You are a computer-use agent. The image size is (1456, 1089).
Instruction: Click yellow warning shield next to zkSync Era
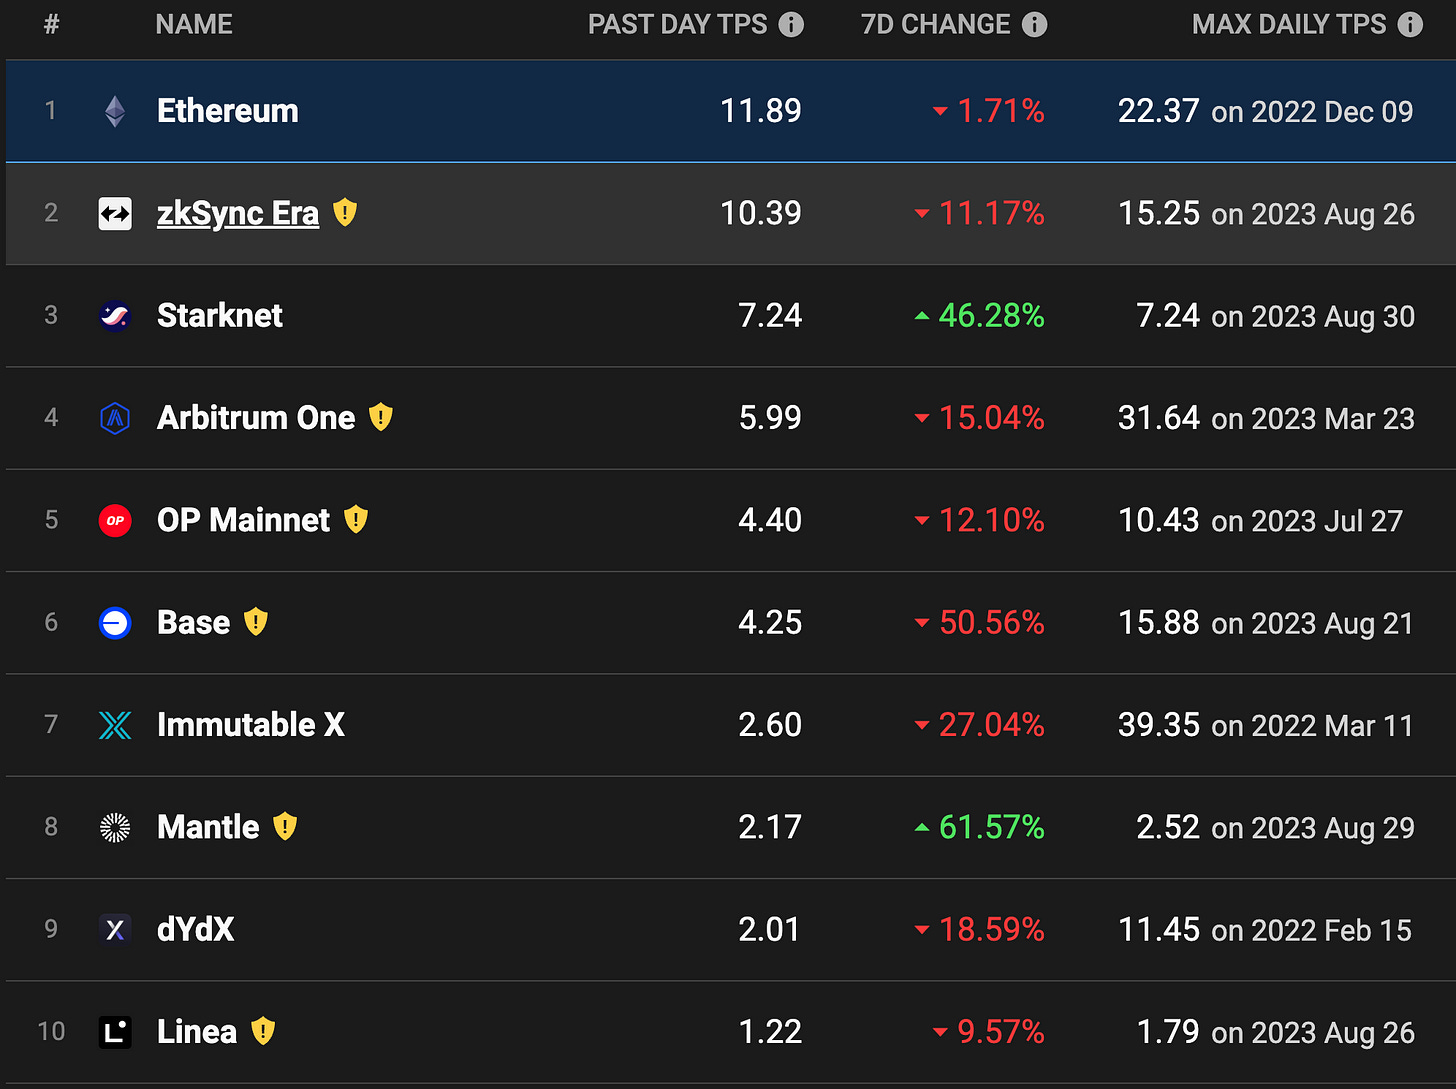[x=345, y=212]
